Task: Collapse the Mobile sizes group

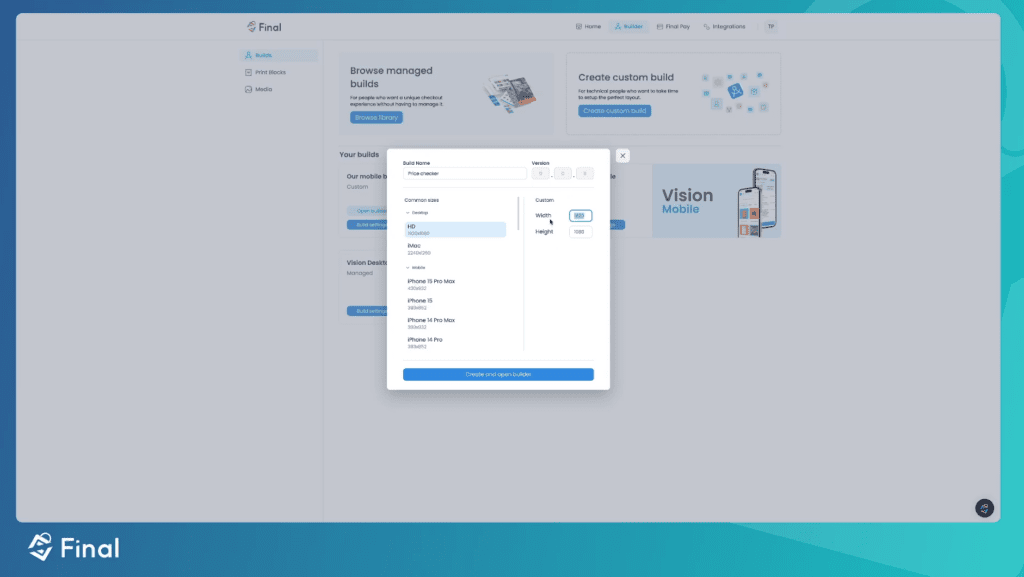Action: [408, 268]
